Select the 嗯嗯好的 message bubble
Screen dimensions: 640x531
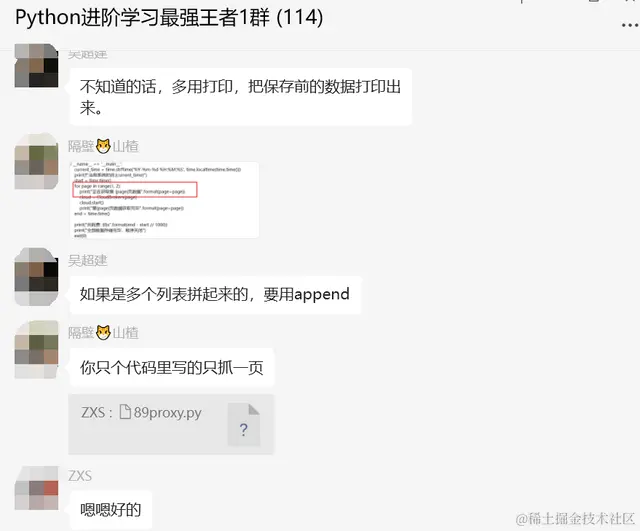[111, 510]
